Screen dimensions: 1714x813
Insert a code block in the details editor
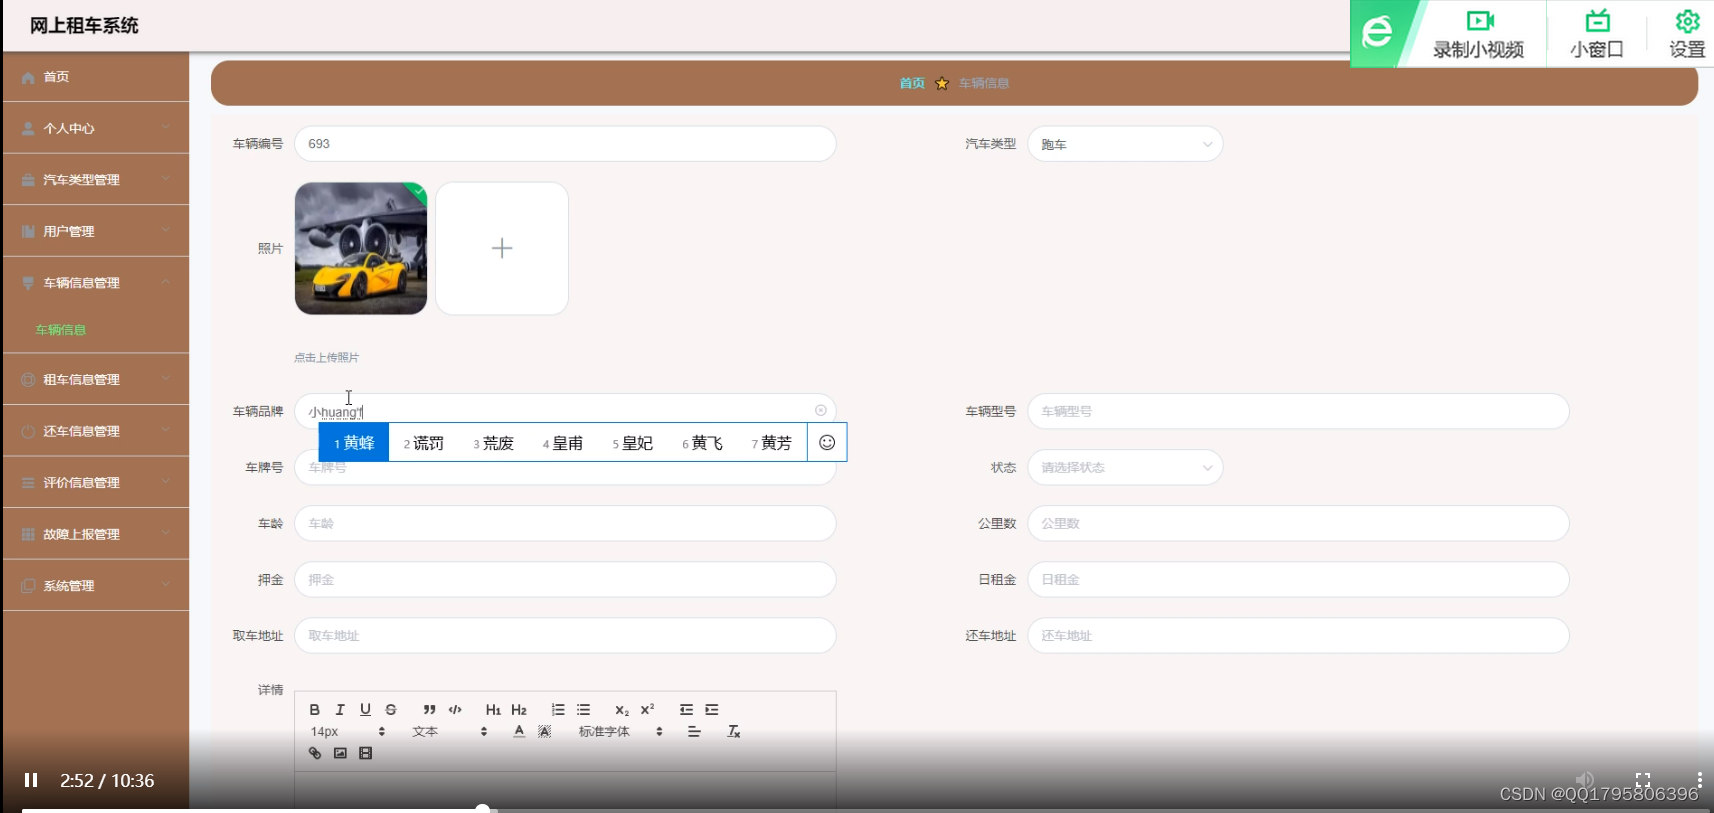pyautogui.click(x=455, y=710)
